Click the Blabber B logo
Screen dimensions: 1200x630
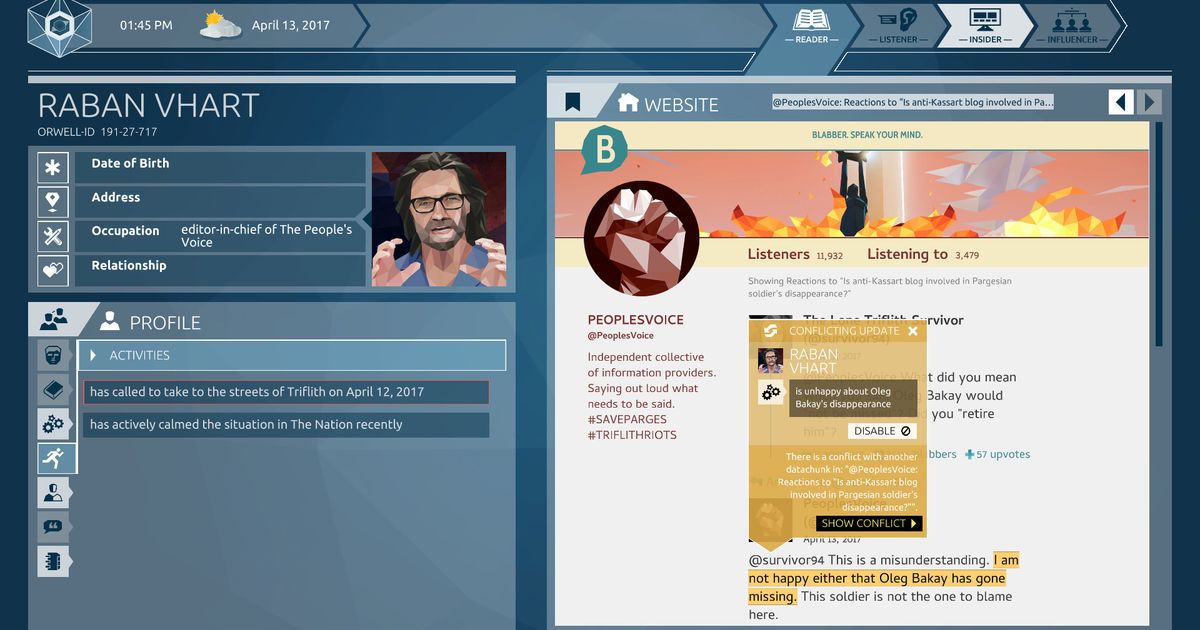click(604, 151)
